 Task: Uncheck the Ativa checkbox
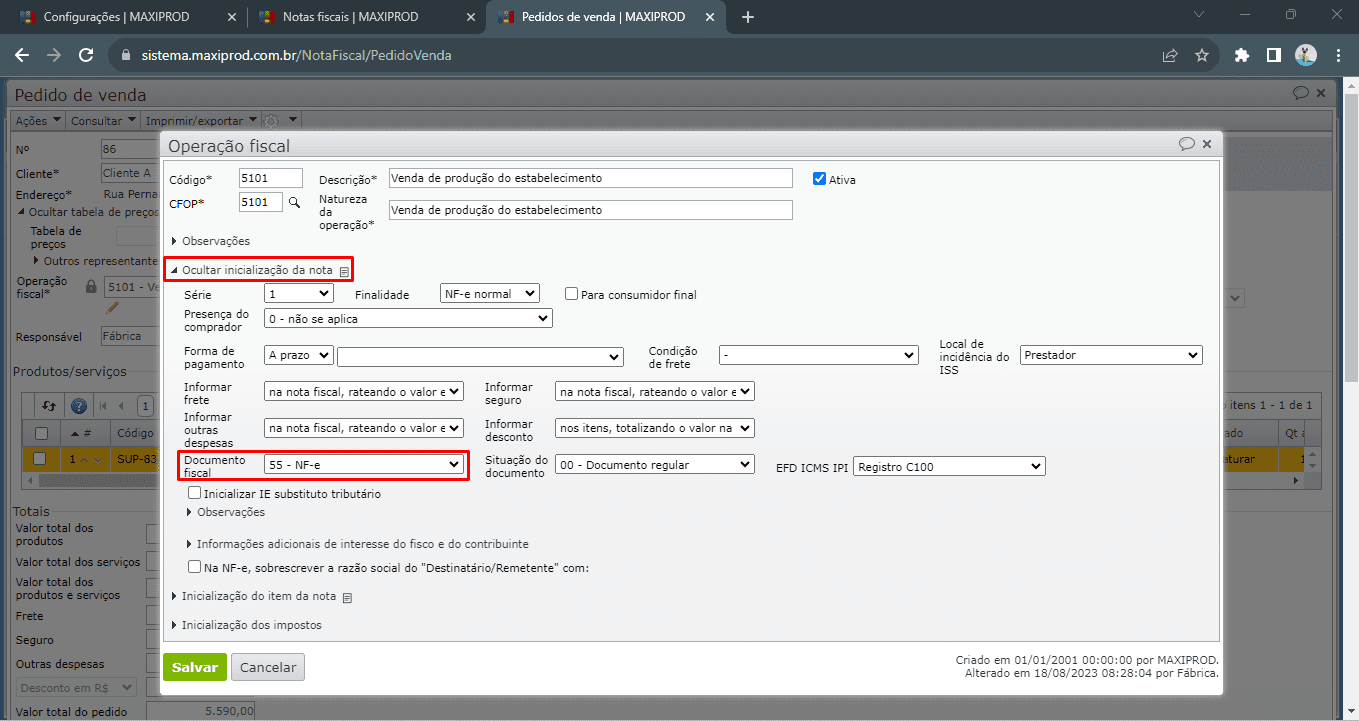pos(820,179)
